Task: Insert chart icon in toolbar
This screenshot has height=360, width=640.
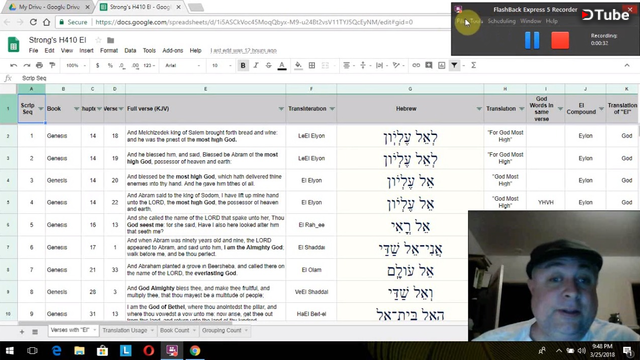Action: (x=442, y=65)
